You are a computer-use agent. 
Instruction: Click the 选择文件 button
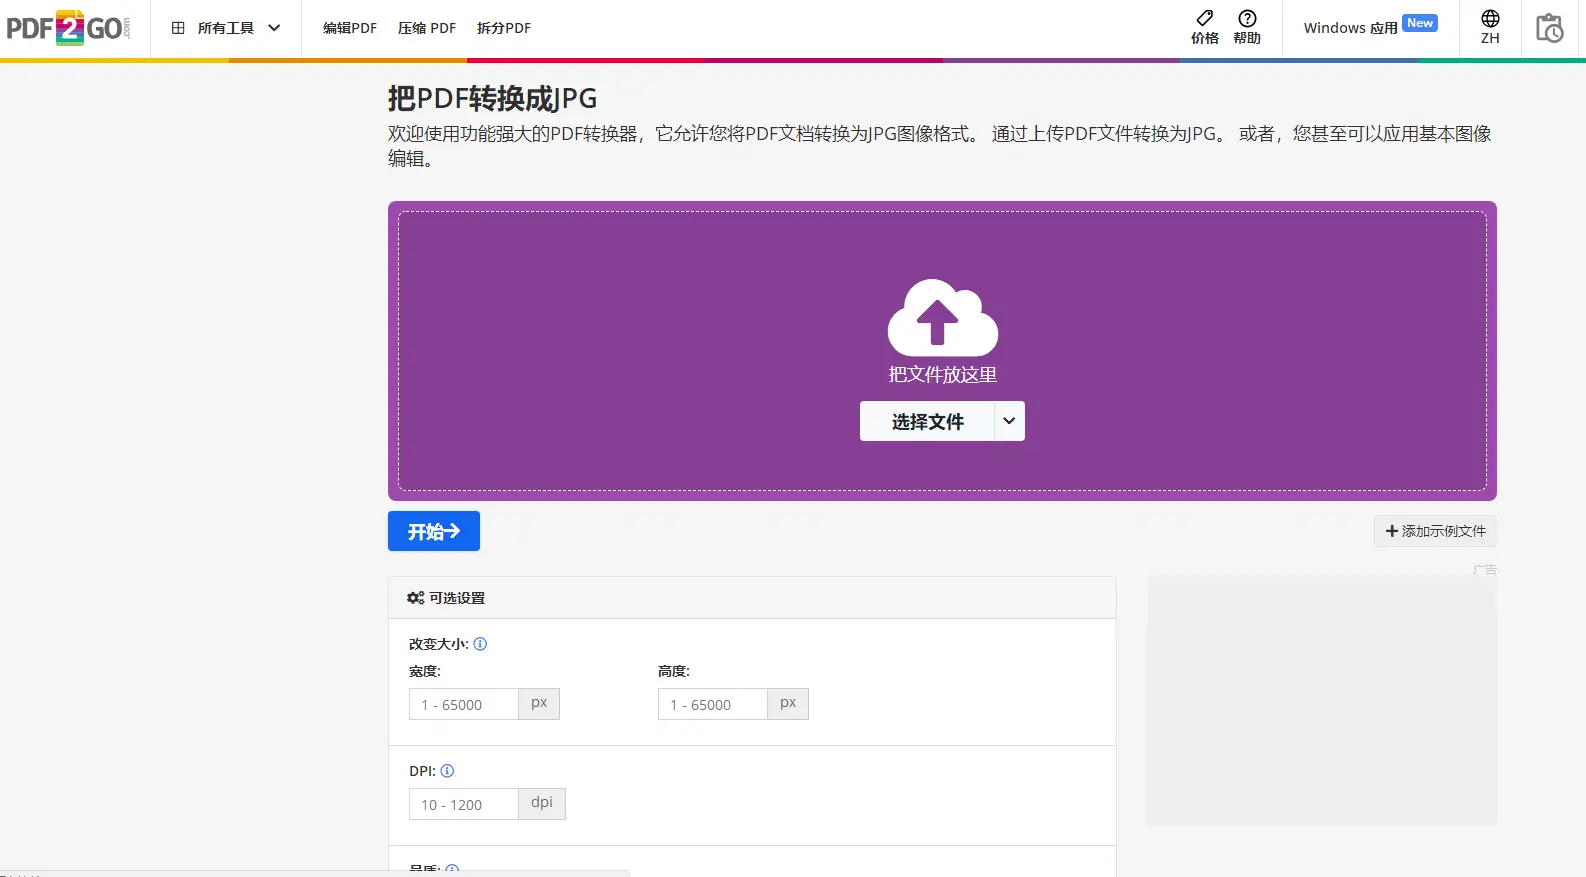pyautogui.click(x=927, y=421)
